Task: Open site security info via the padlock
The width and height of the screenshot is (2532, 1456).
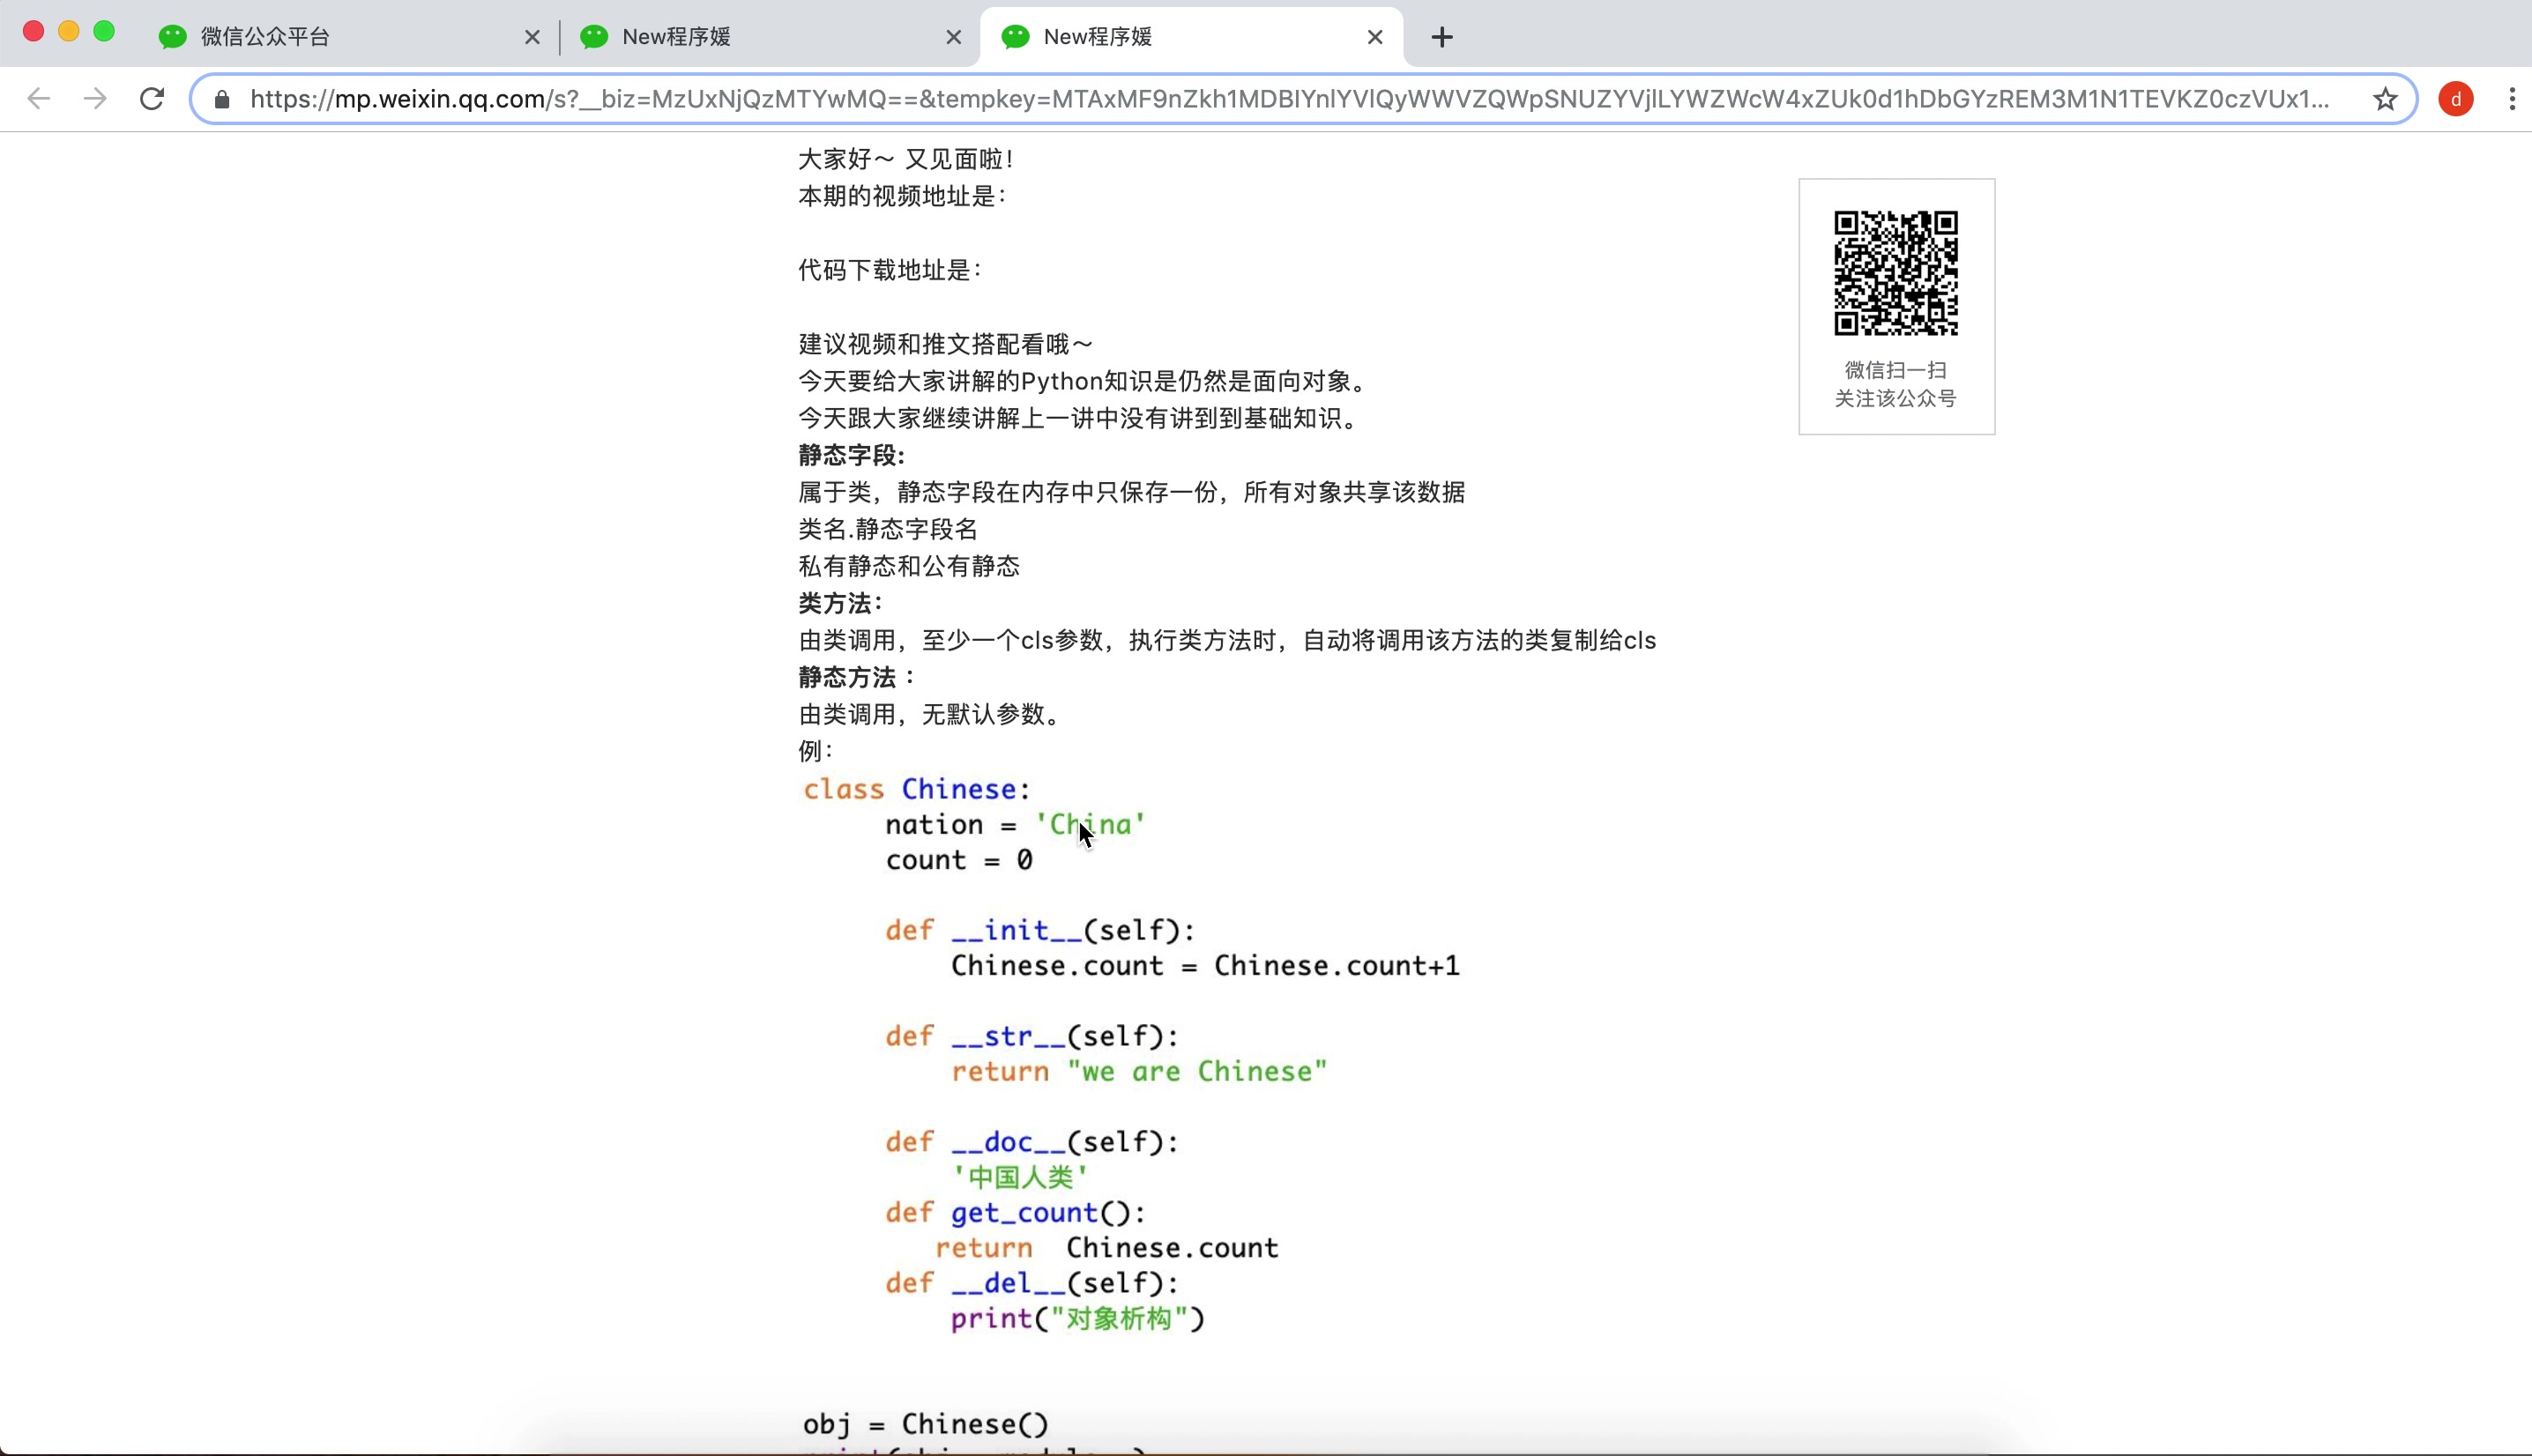Action: coord(222,99)
